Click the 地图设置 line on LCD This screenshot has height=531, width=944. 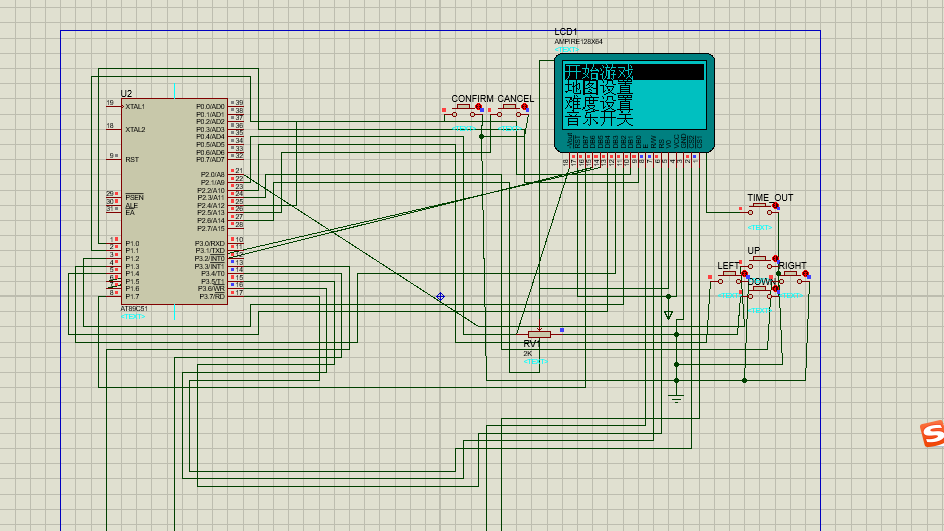click(x=598, y=88)
